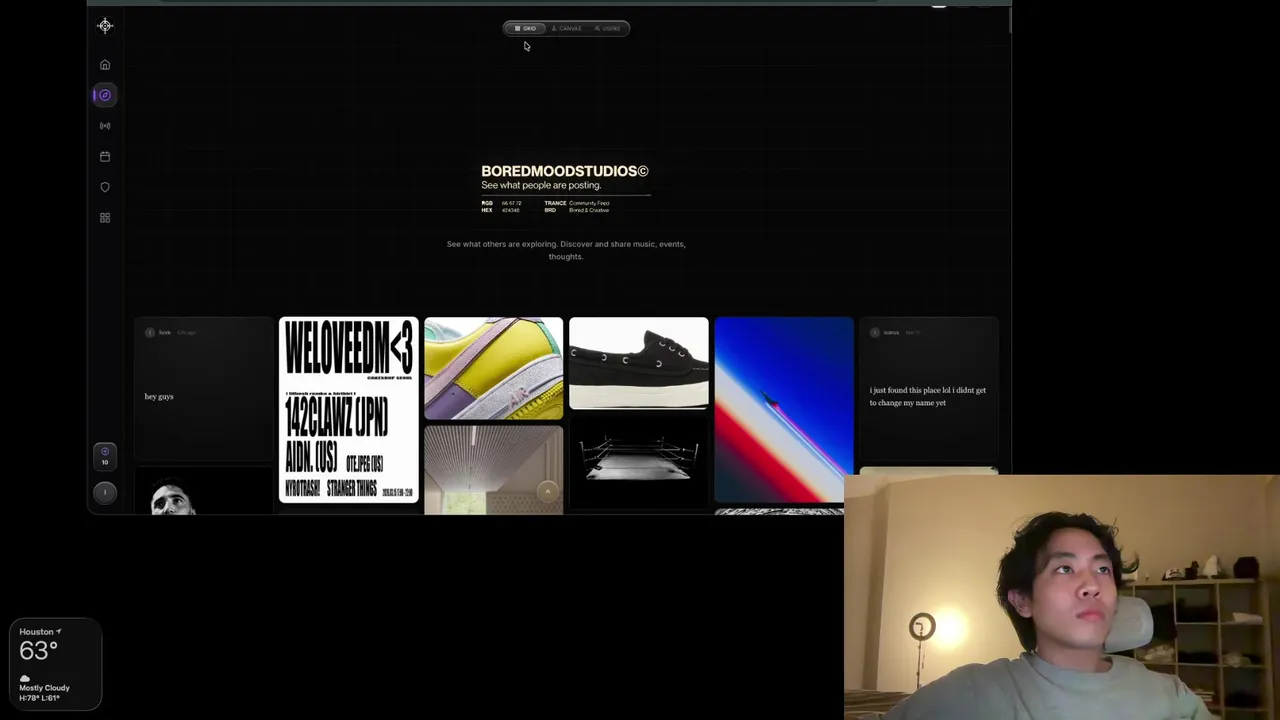This screenshot has width=1280, height=720.
Task: Open the 'hey guys' text post card
Action: coord(204,390)
